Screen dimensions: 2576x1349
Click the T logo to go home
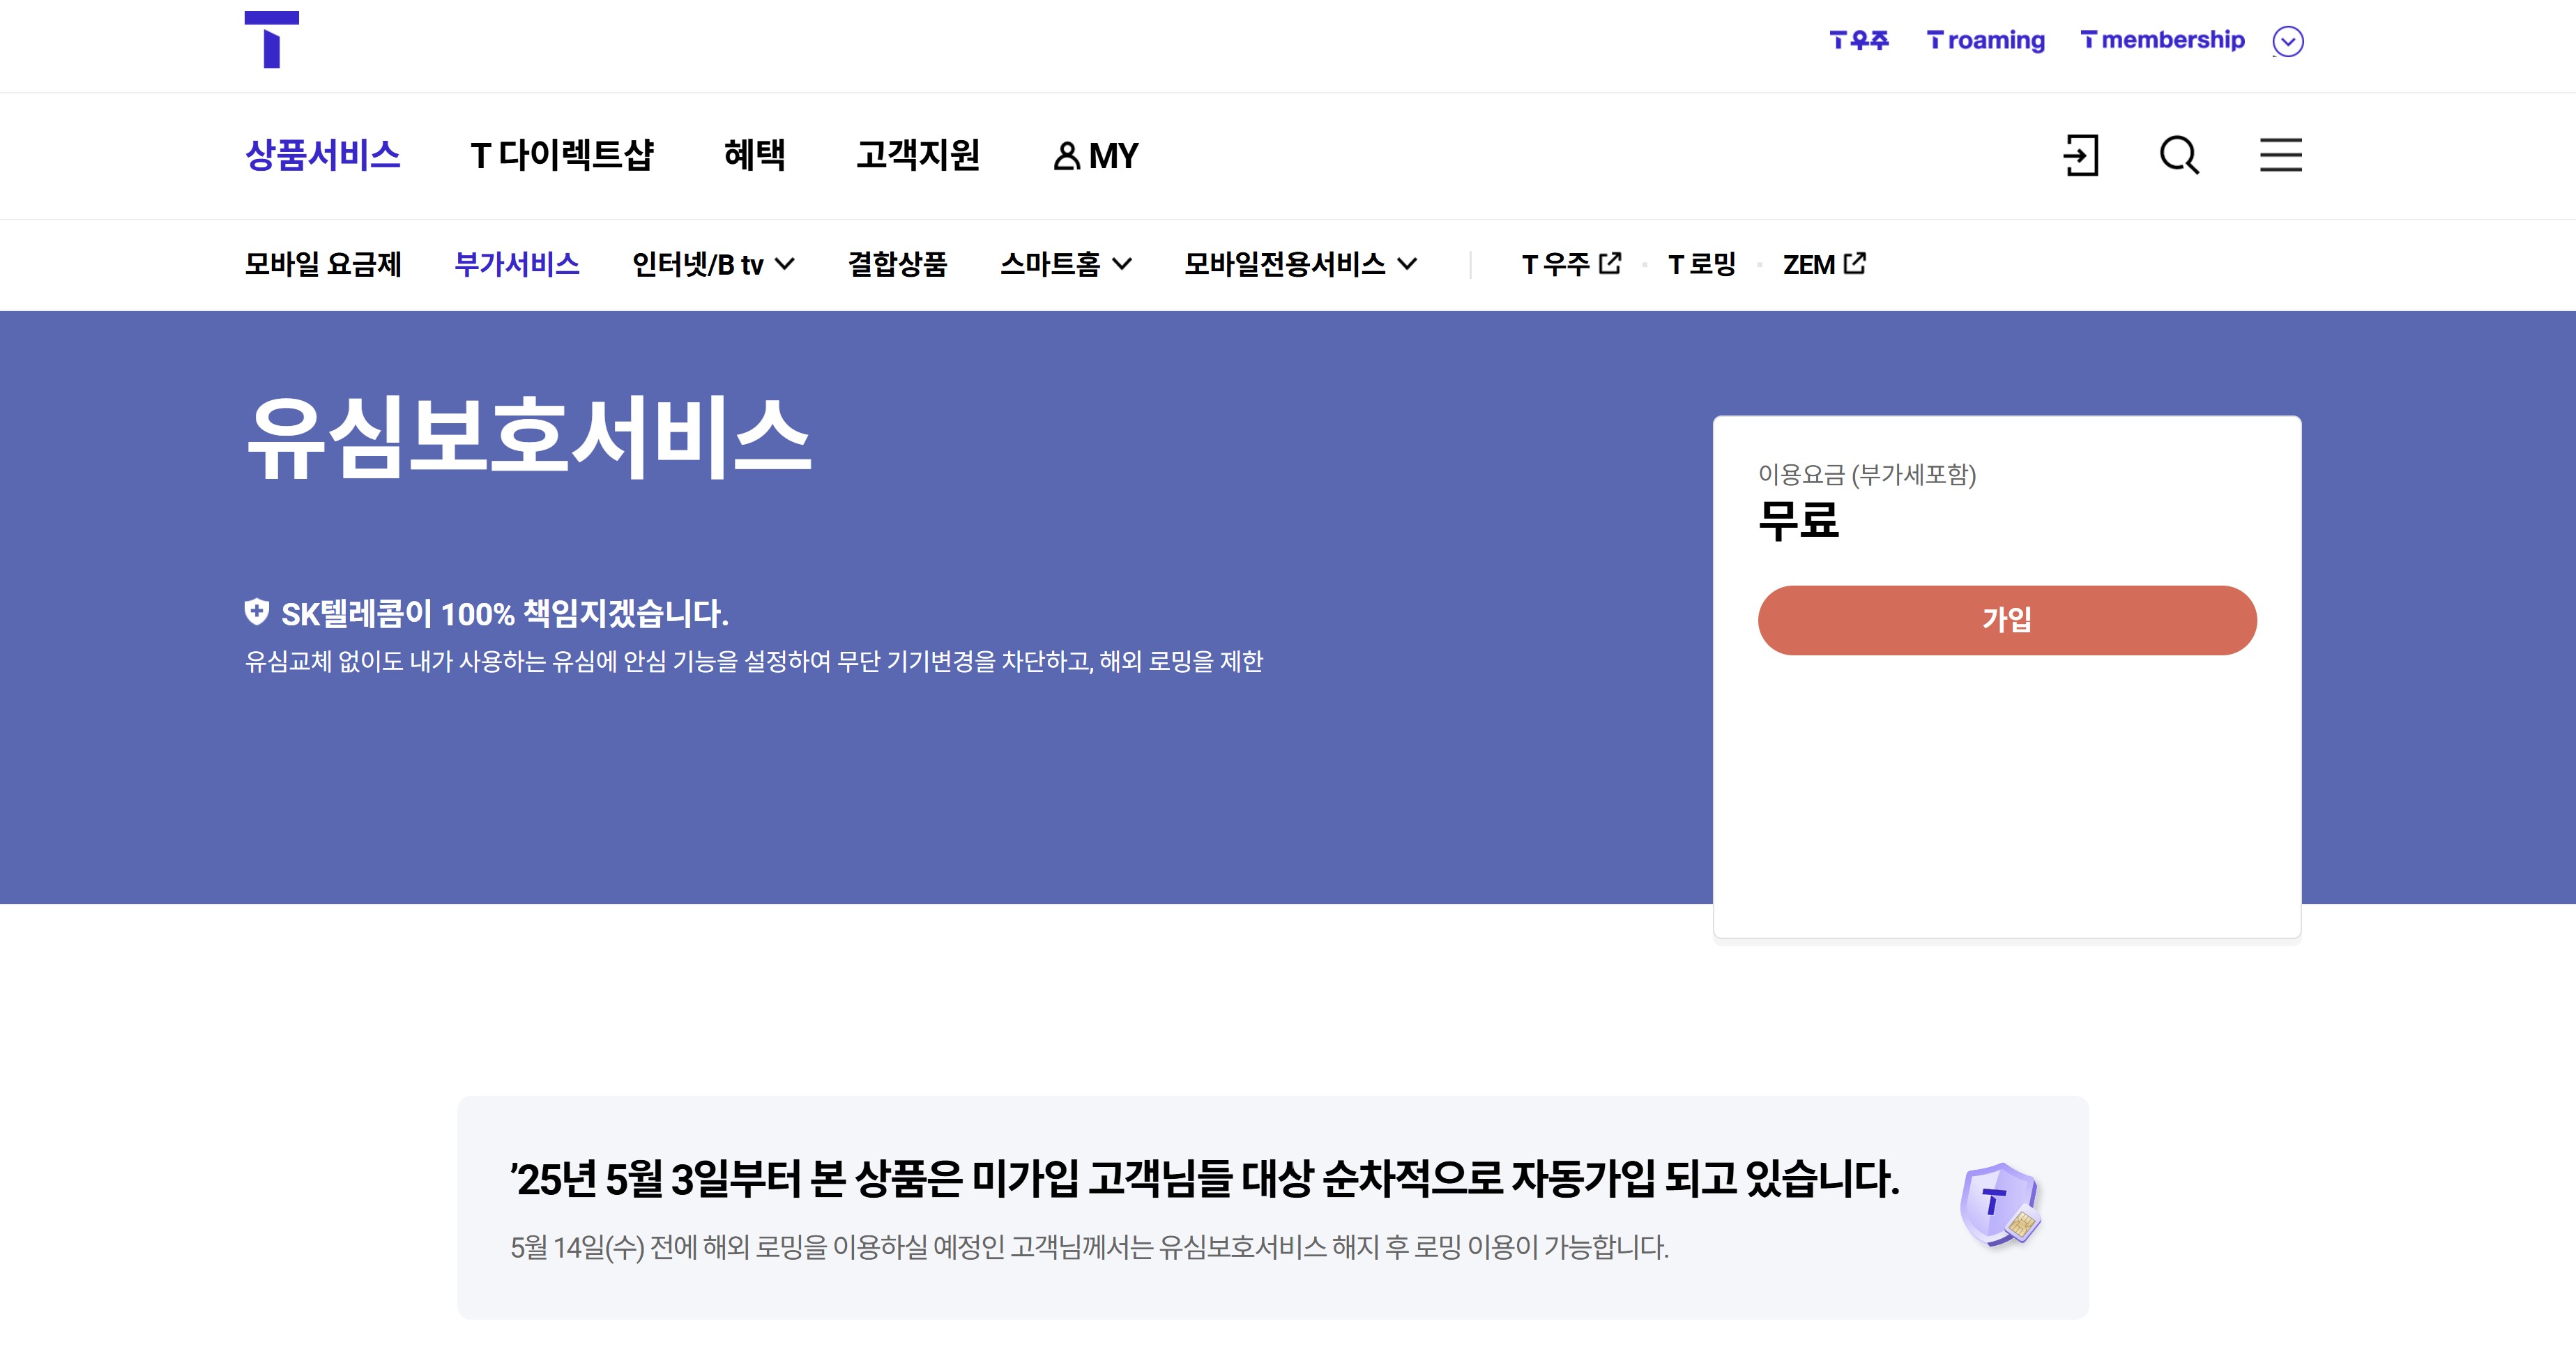[271, 40]
